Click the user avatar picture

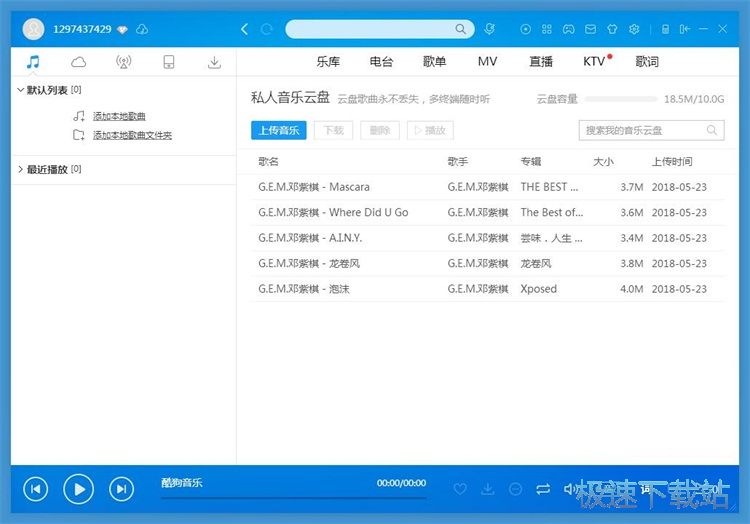coord(33,29)
